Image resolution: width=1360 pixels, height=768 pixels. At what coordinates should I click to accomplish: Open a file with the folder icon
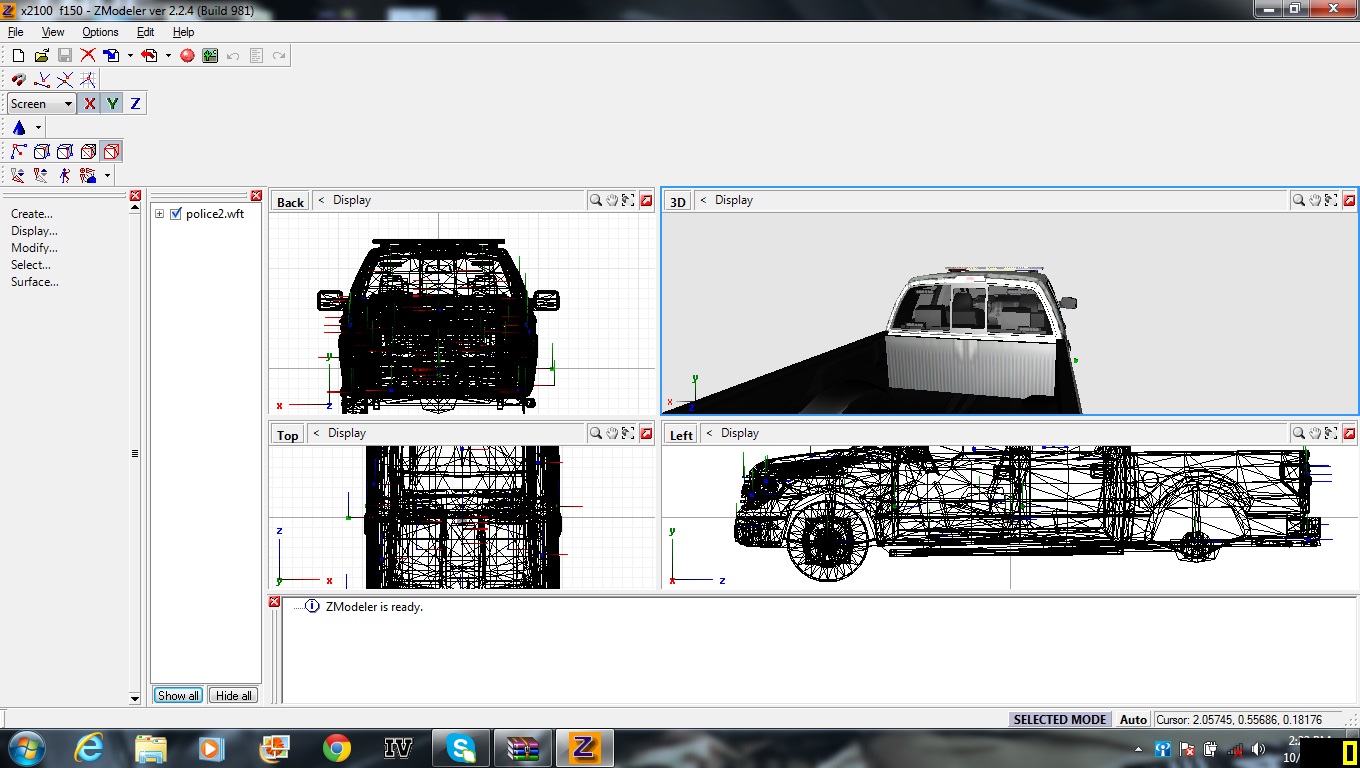tap(41, 56)
